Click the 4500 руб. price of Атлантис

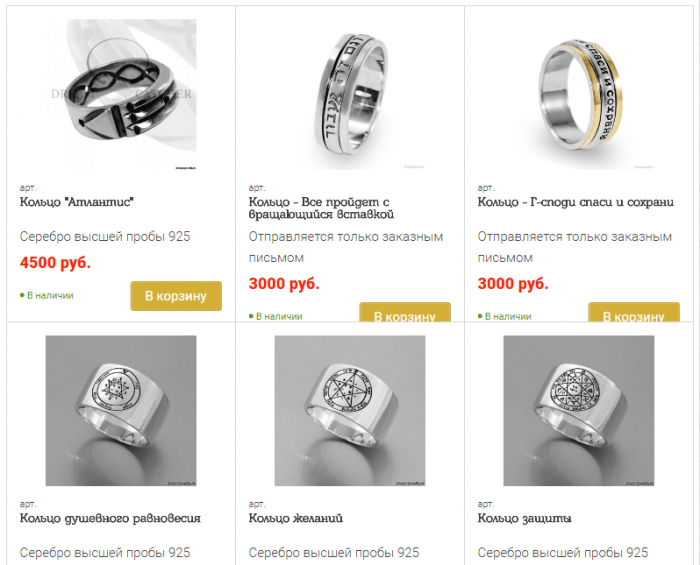point(55,262)
